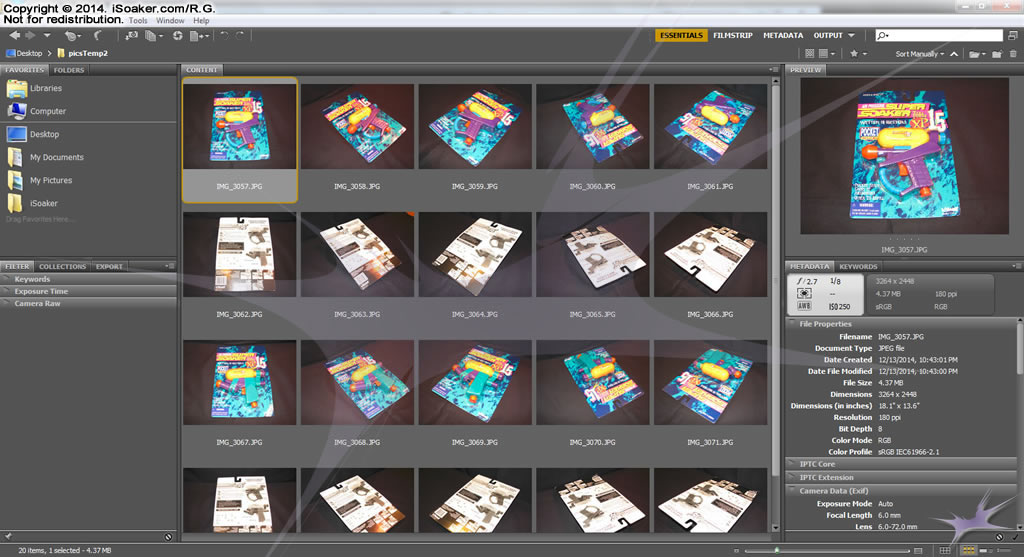This screenshot has width=1024, height=557.
Task: Click Desktop in the path bar
Action: pos(24,54)
